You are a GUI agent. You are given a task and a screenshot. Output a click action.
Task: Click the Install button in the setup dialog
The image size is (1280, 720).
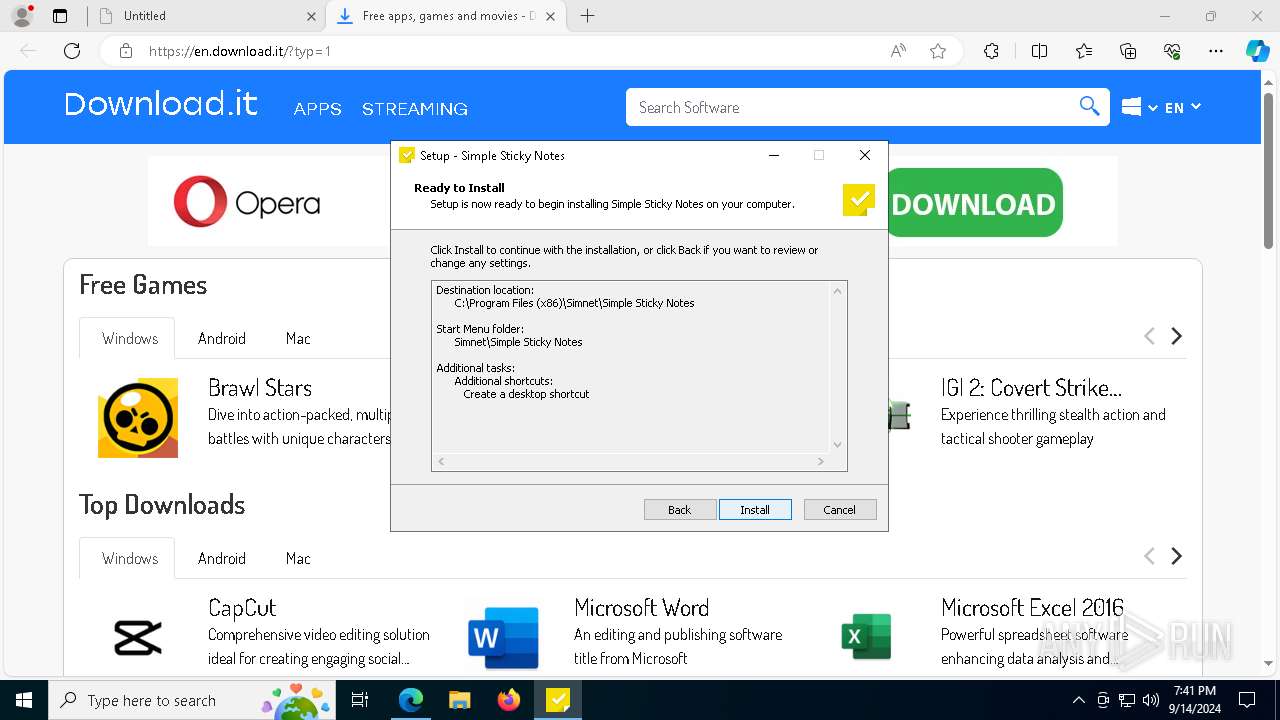click(755, 510)
